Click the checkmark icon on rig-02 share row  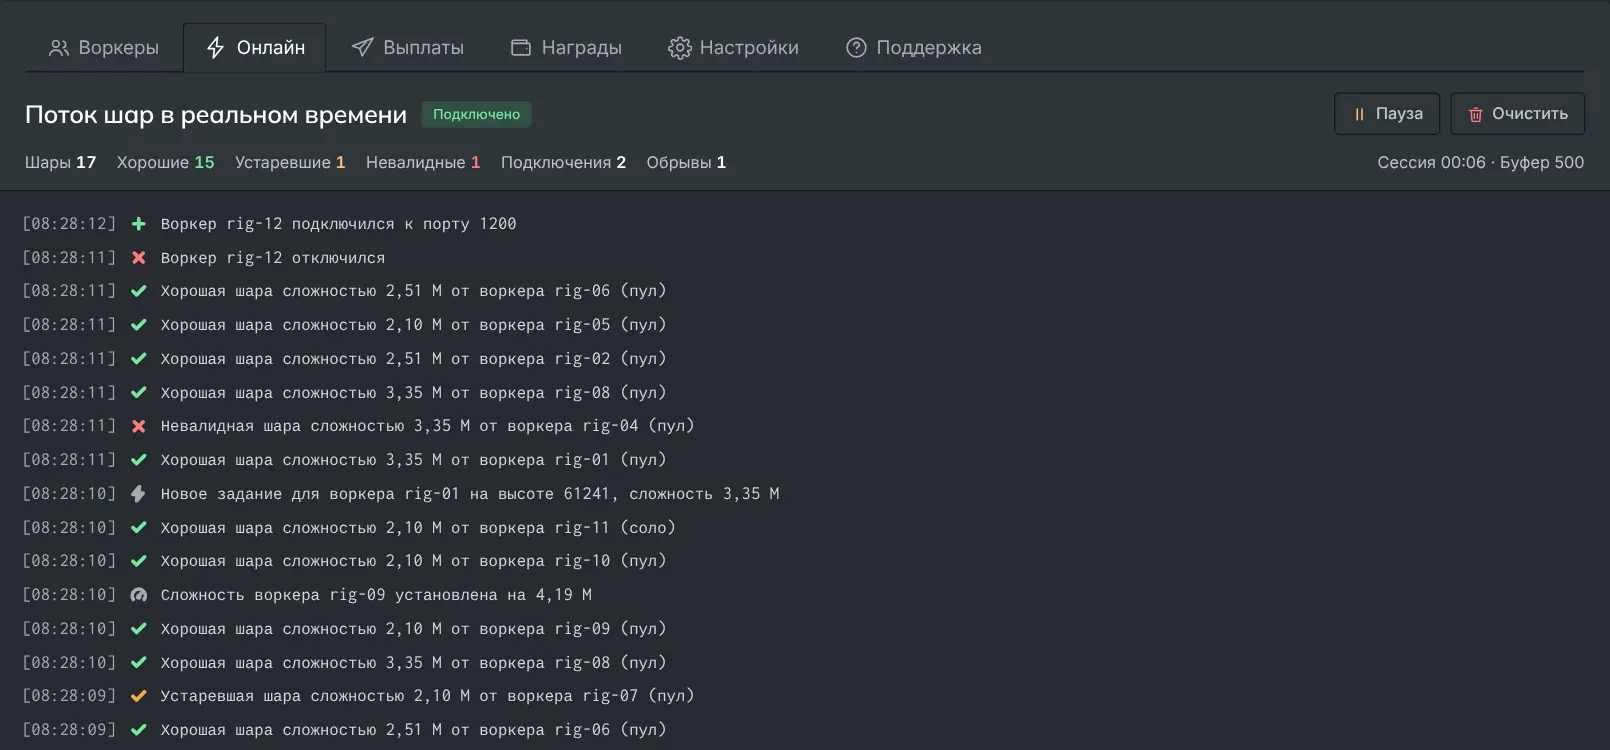(139, 359)
